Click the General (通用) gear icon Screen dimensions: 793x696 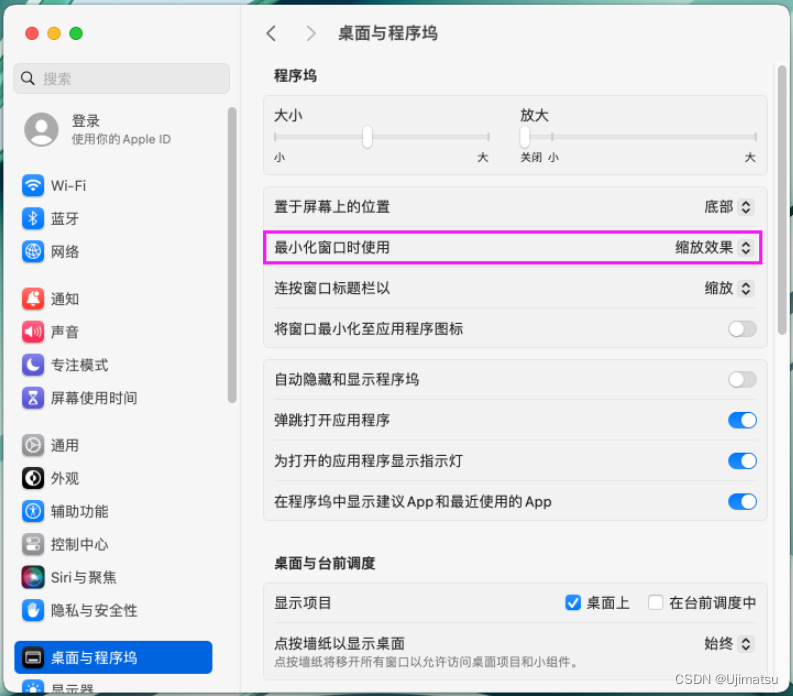click(x=33, y=445)
